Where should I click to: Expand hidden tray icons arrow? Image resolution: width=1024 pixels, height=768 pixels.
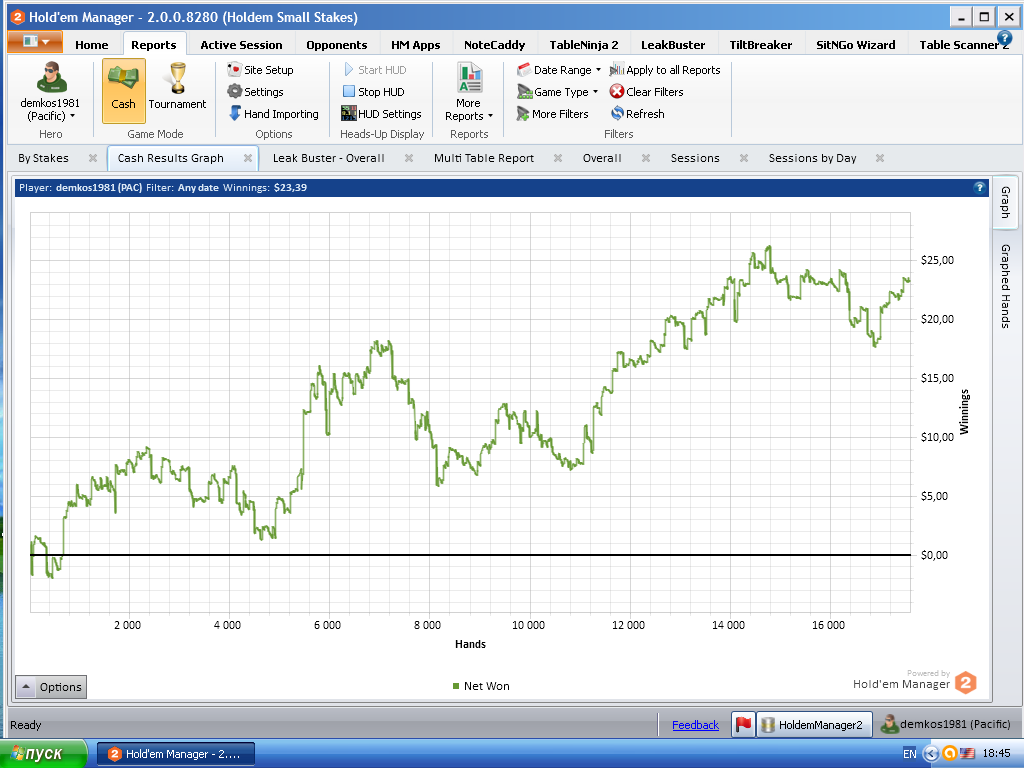(931, 754)
